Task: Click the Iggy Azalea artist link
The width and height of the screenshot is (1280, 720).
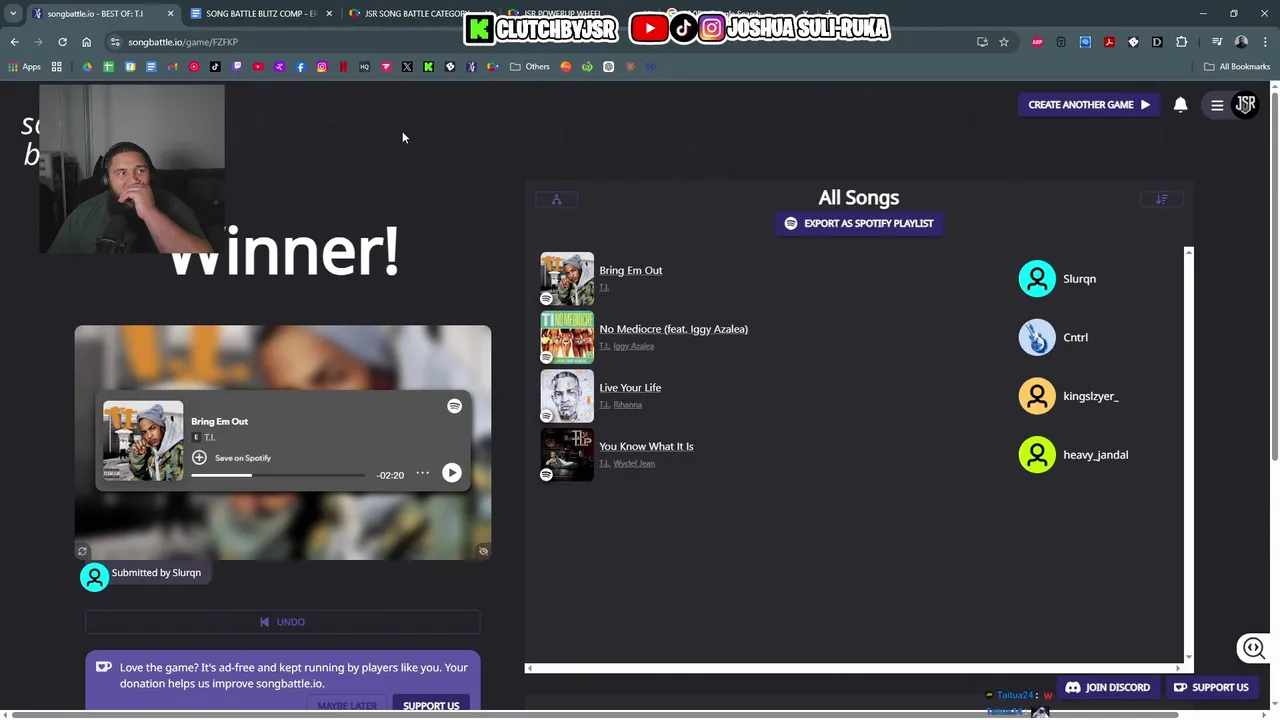Action: coord(634,346)
